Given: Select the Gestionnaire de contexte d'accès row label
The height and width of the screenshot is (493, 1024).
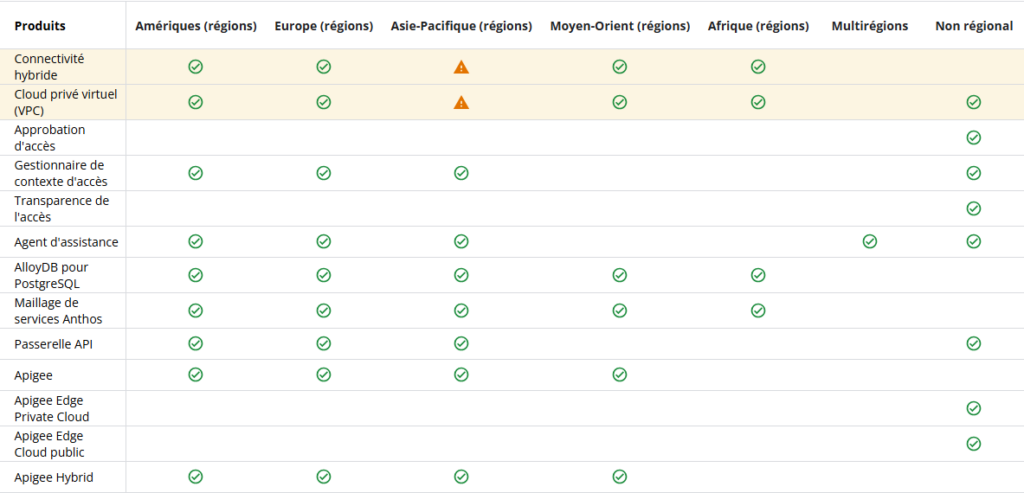Looking at the screenshot, I should point(61,173).
